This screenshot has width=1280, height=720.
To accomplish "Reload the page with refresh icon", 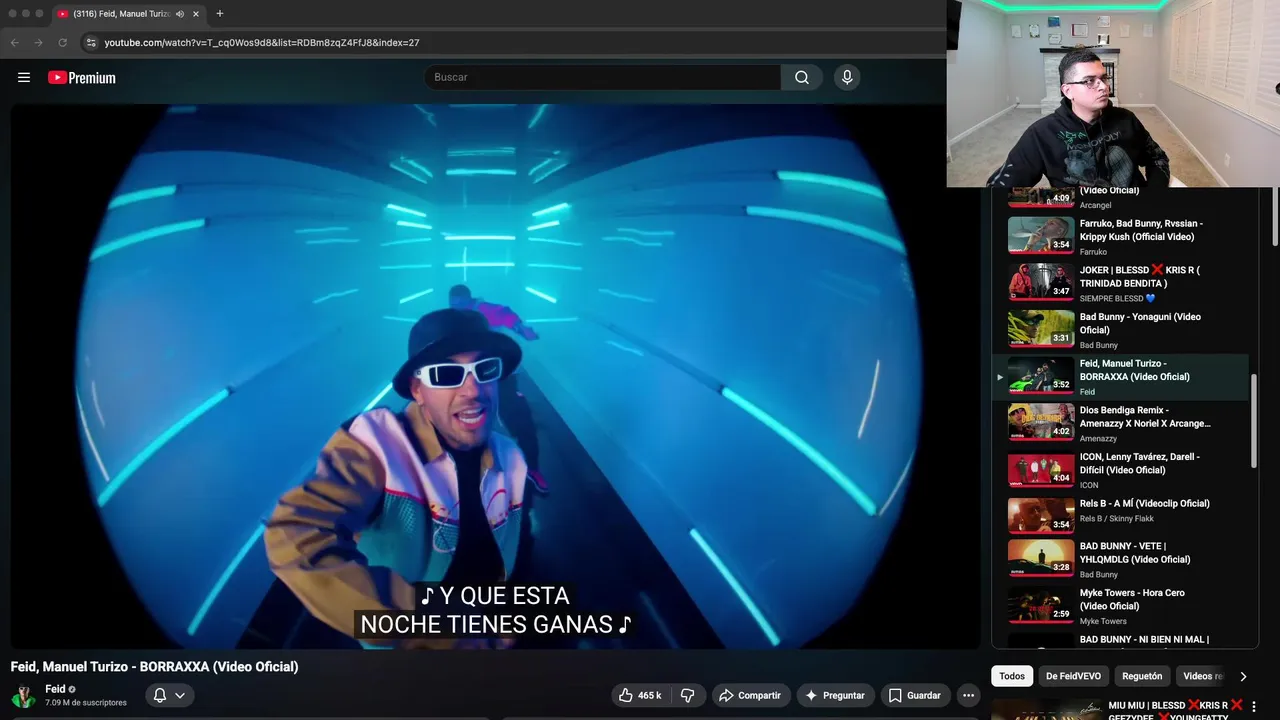I will click(x=62, y=43).
